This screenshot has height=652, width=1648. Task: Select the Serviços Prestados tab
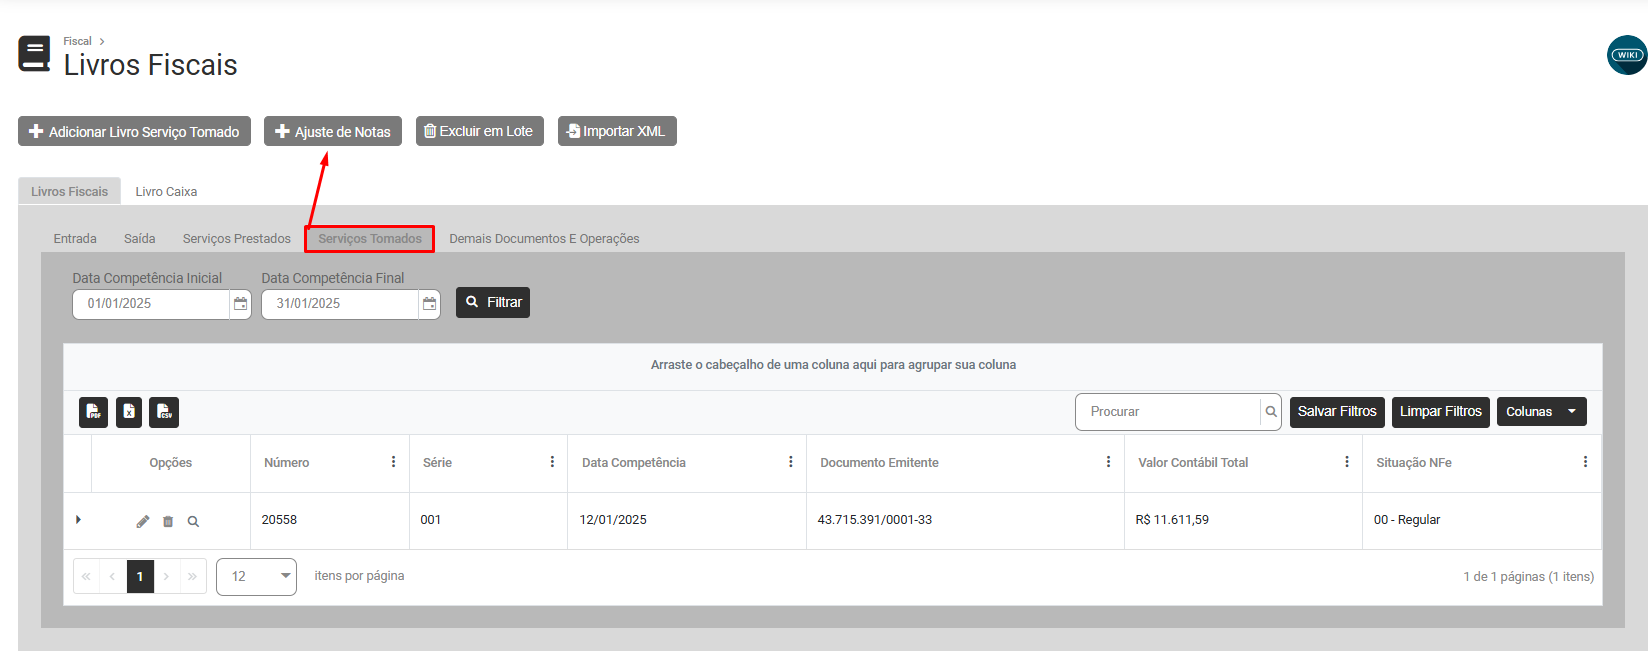pos(236,239)
